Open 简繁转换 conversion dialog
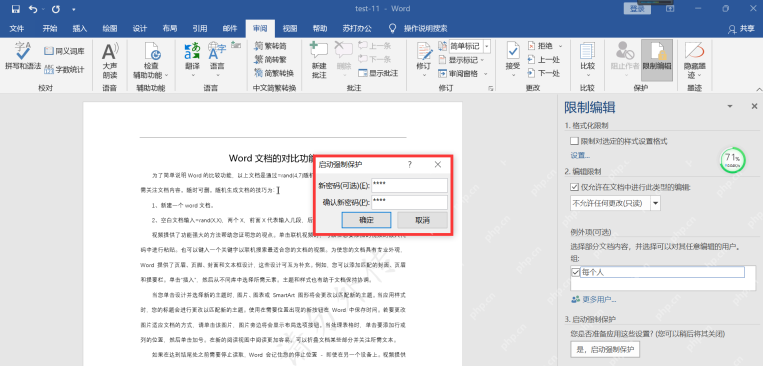Image resolution: width=763 pixels, height=366 pixels. click(274, 73)
